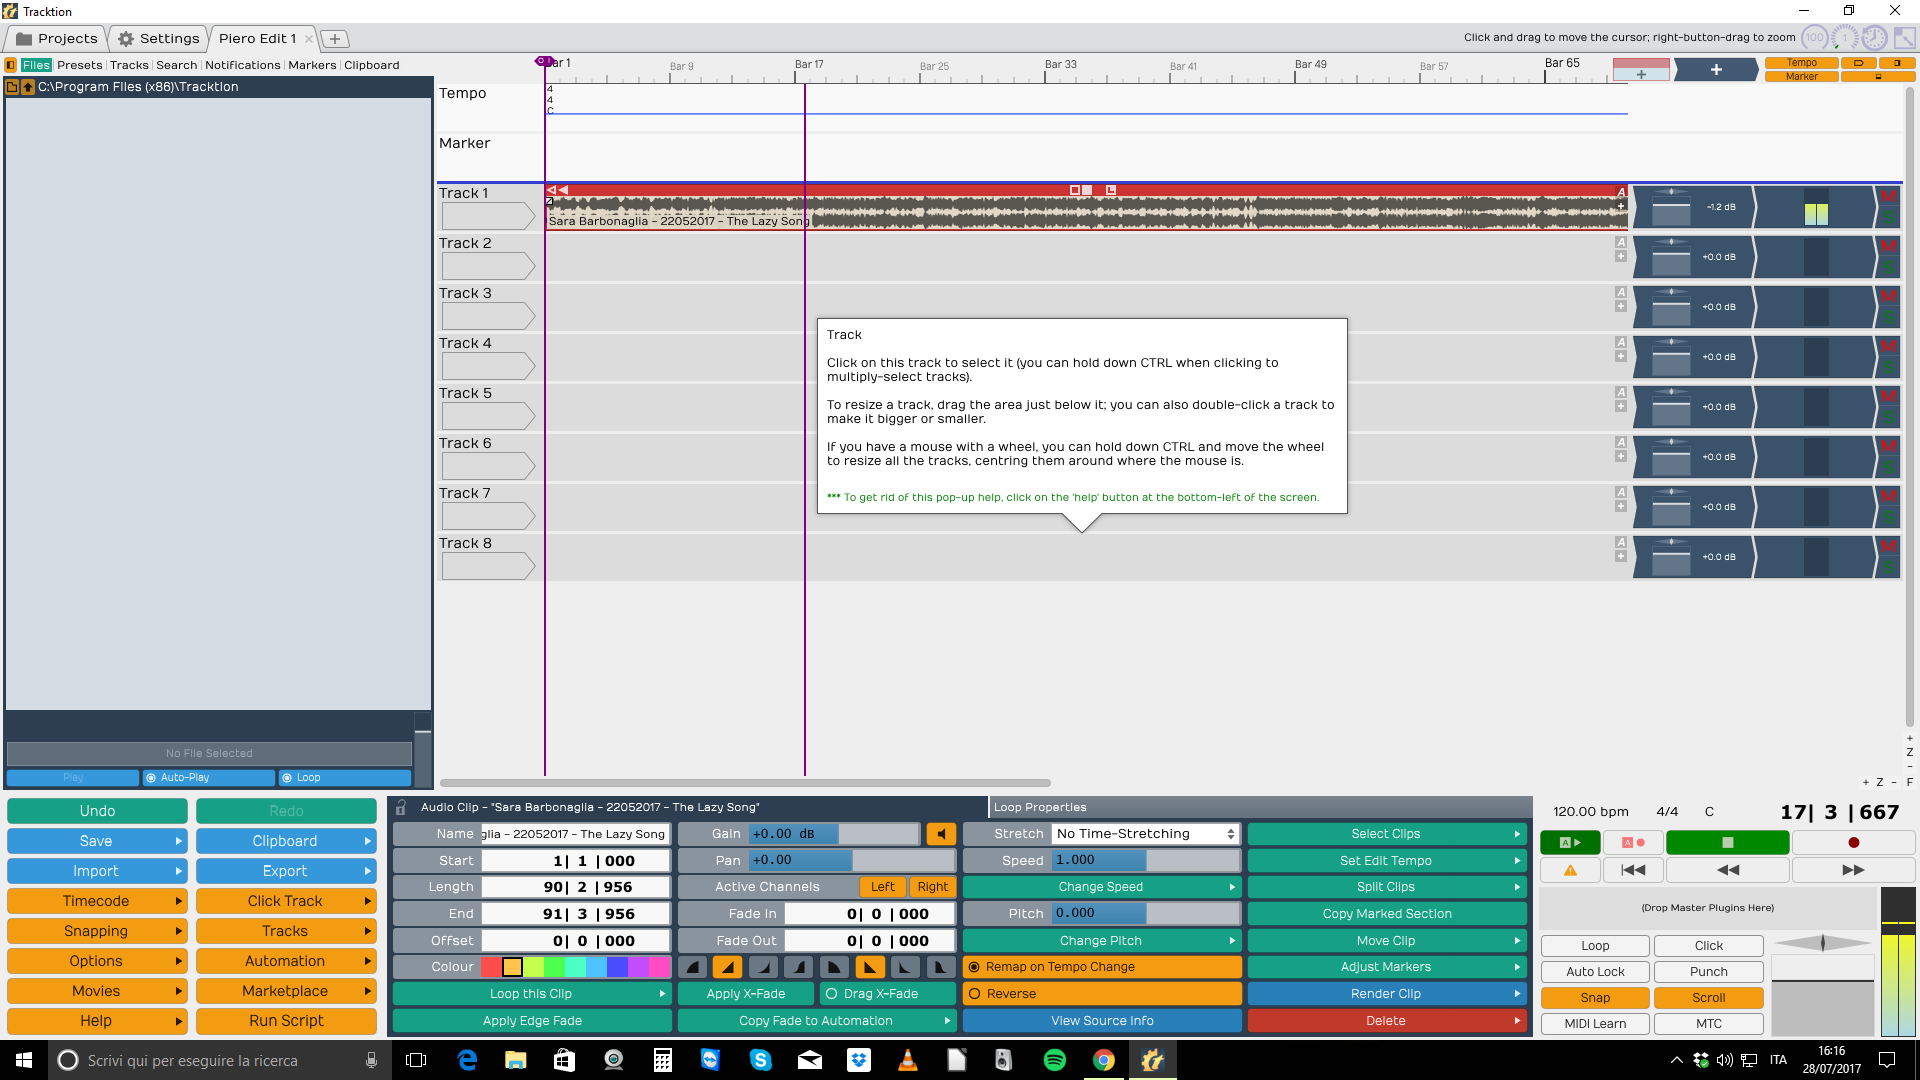The image size is (1920, 1080).
Task: Enable the Loop toggle in transport
Action: click(1595, 946)
